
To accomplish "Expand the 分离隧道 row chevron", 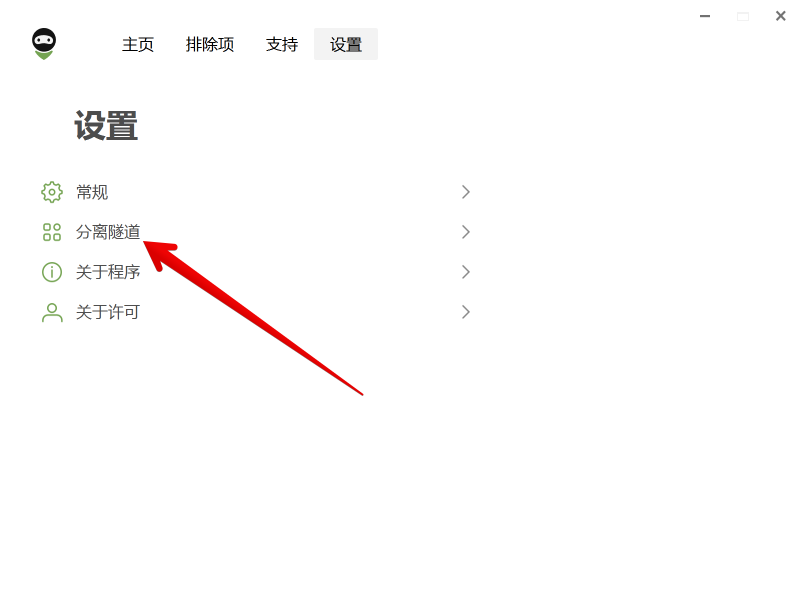I will click(x=465, y=232).
